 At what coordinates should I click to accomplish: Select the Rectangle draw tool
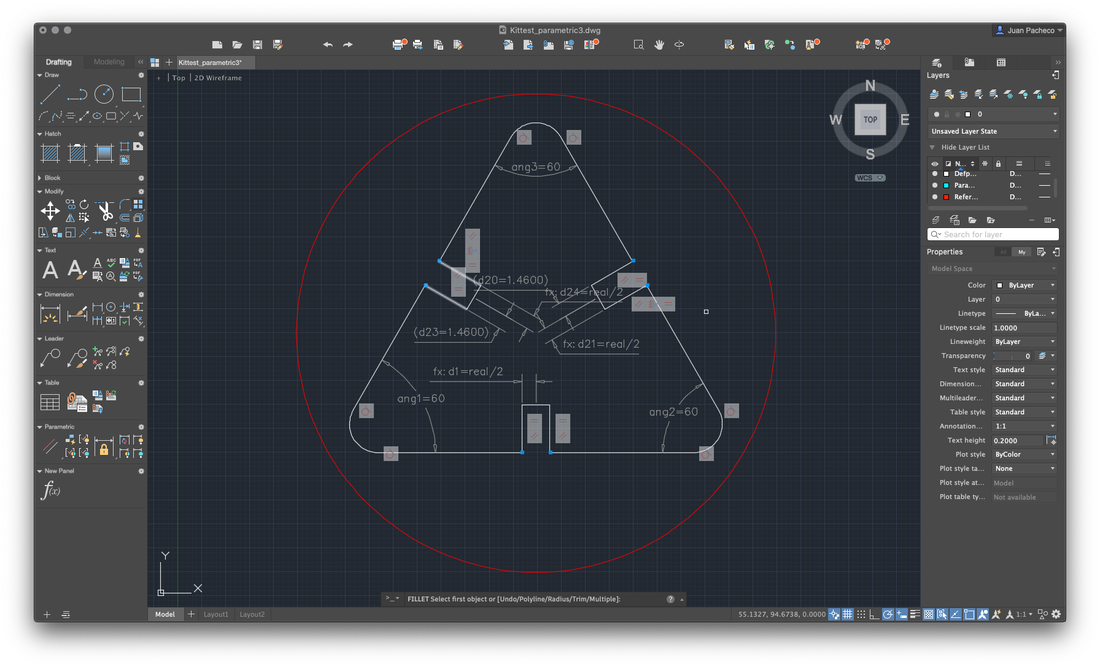131,94
